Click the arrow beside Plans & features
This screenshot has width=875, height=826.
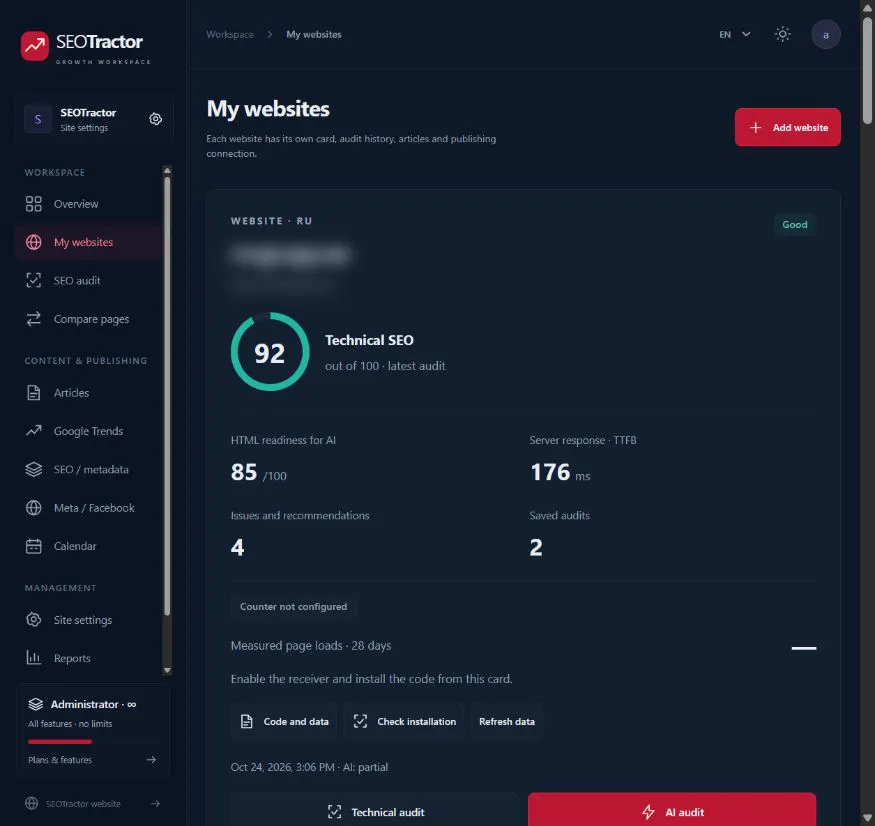pos(151,760)
